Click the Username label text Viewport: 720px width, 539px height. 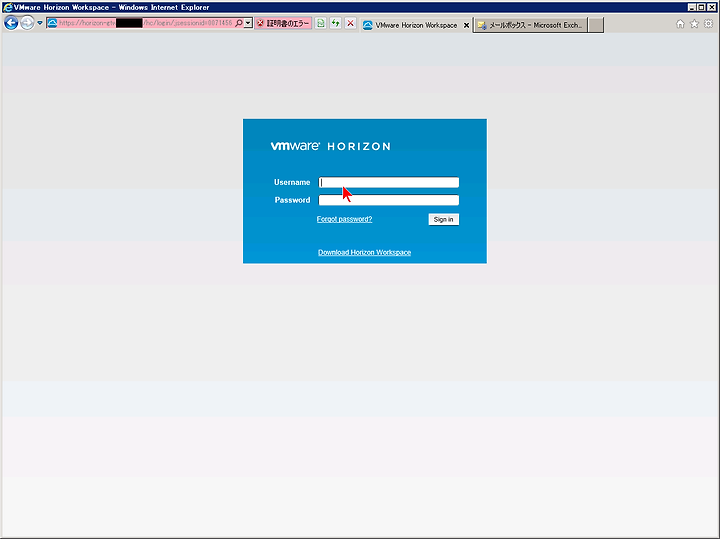tap(292, 182)
